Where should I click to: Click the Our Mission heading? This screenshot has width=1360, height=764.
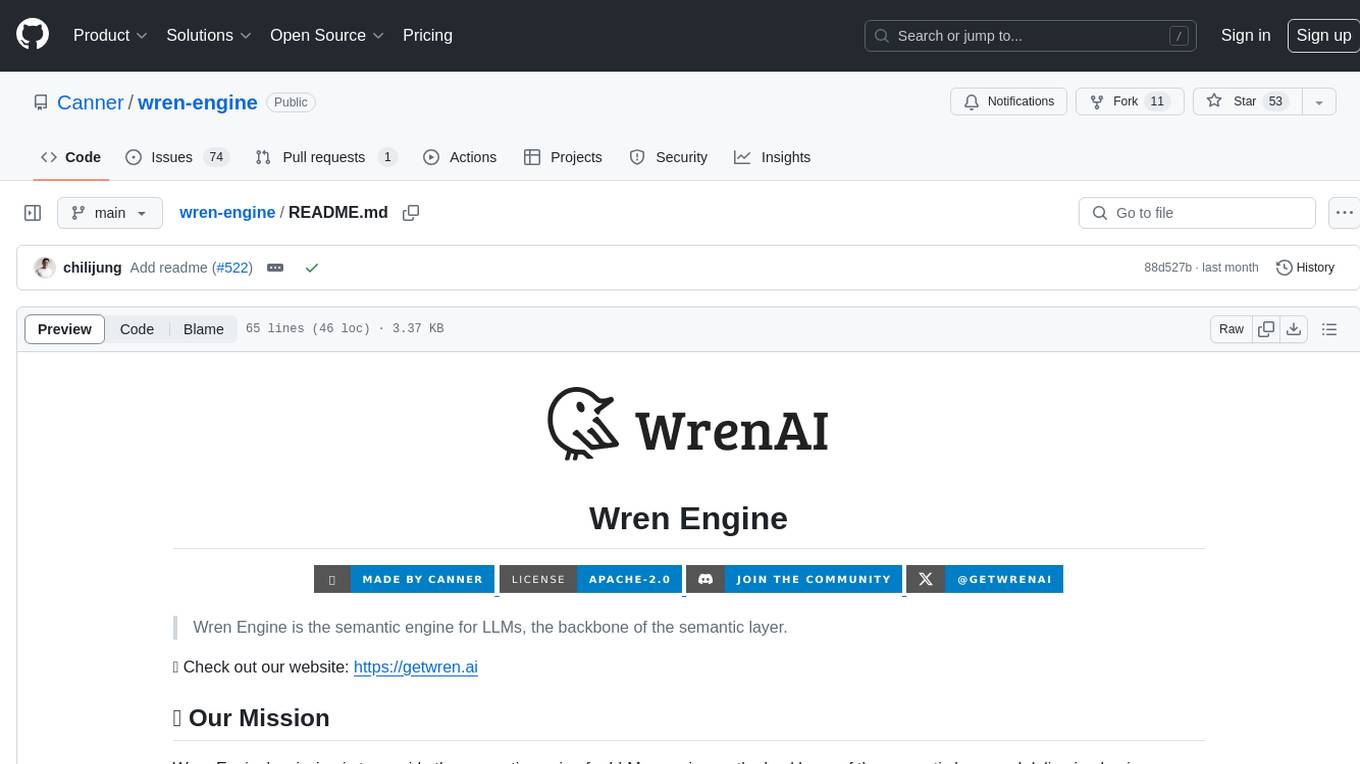pyautogui.click(x=251, y=718)
